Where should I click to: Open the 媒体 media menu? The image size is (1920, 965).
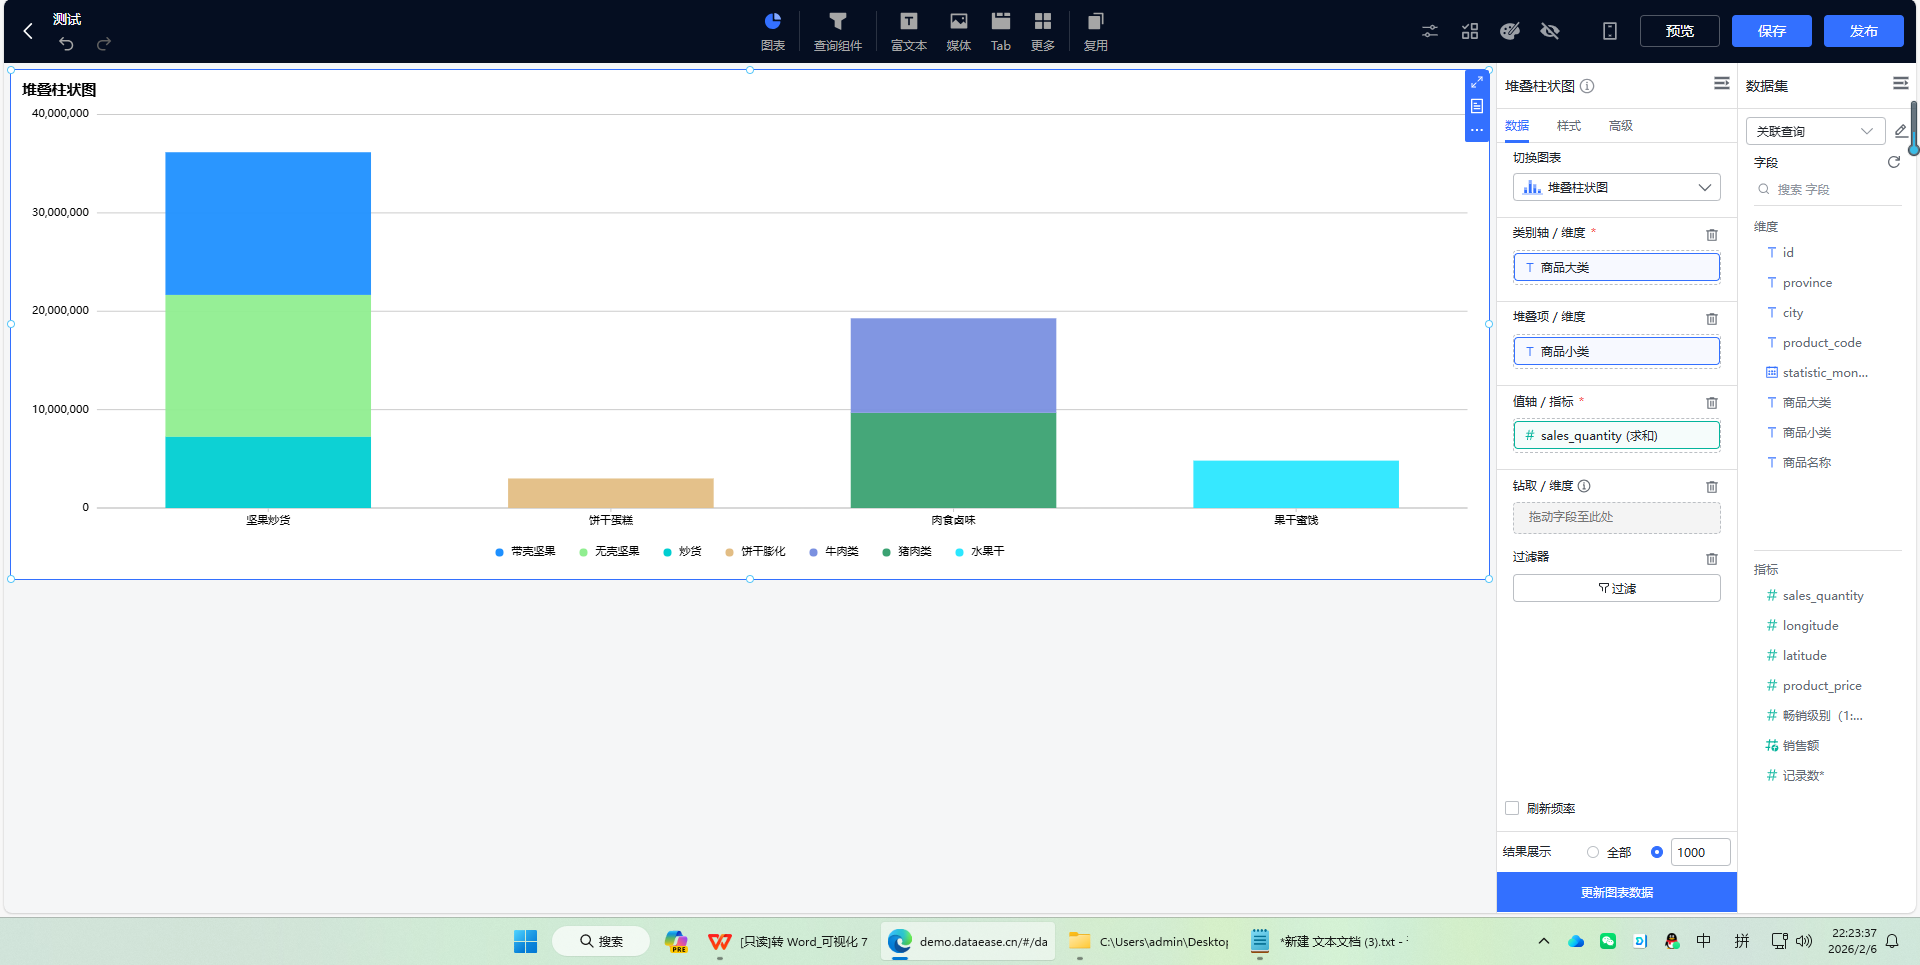coord(959,31)
